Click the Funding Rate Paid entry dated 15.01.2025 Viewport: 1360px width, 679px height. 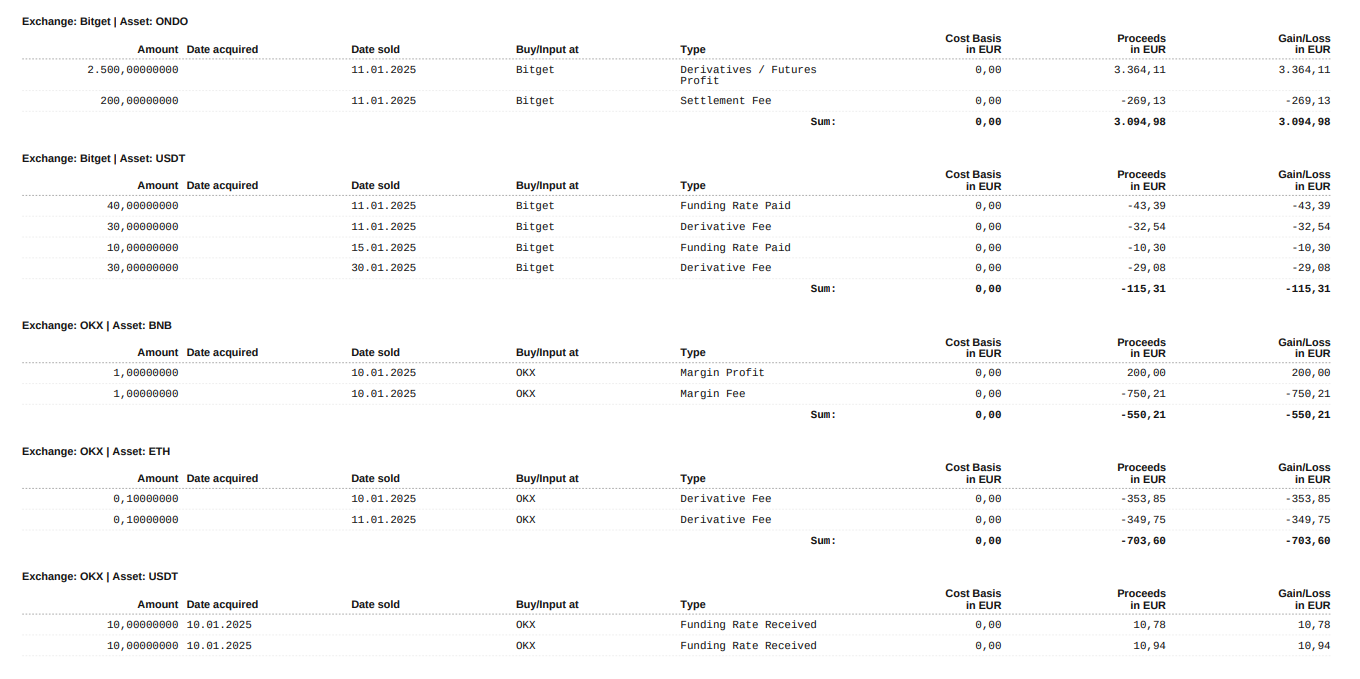[735, 248]
